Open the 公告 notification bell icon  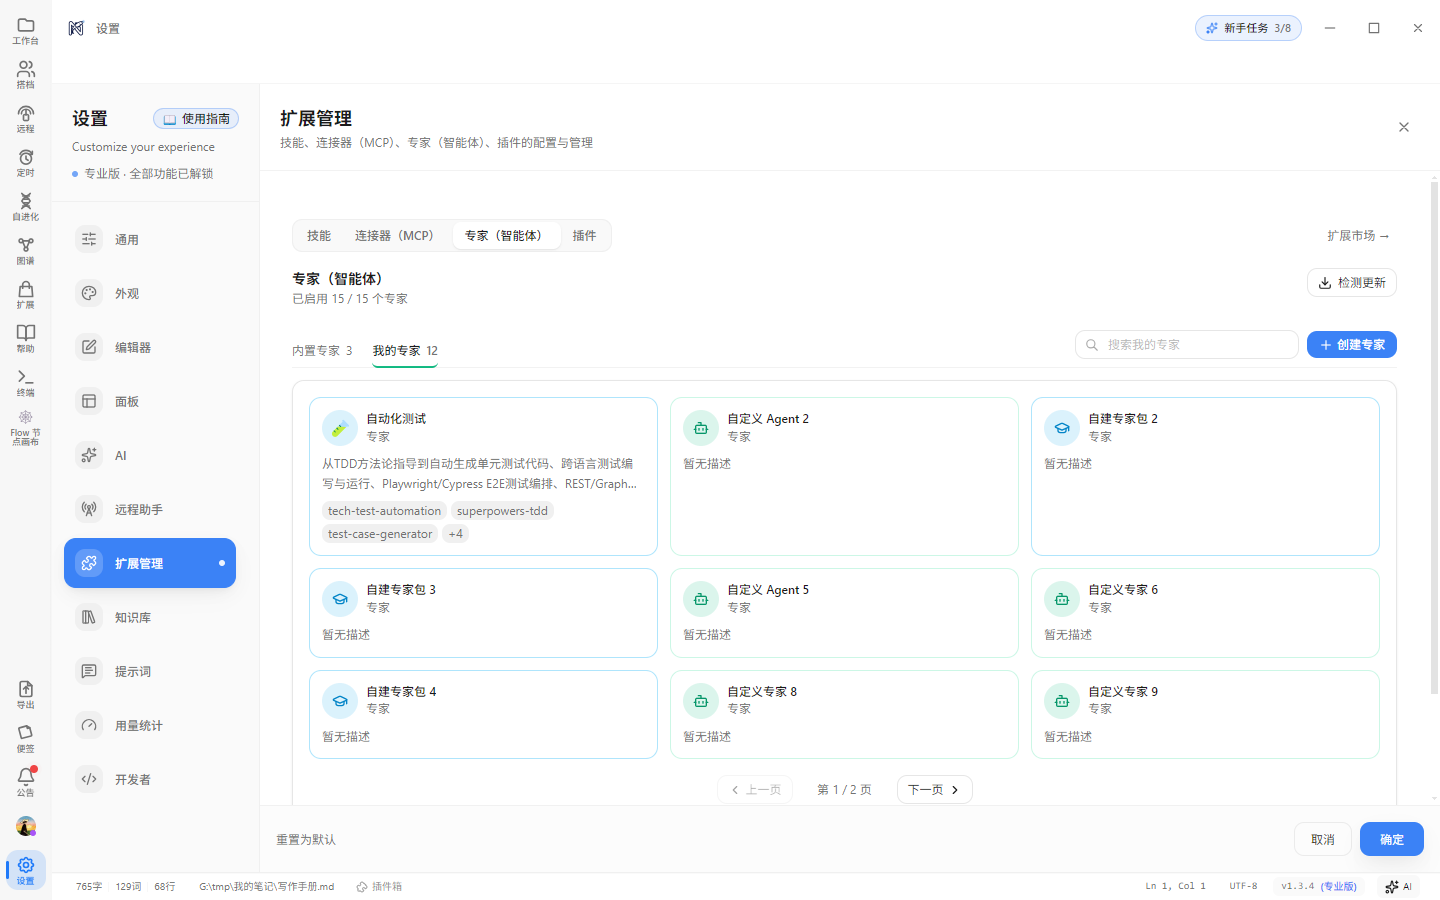tap(26, 782)
